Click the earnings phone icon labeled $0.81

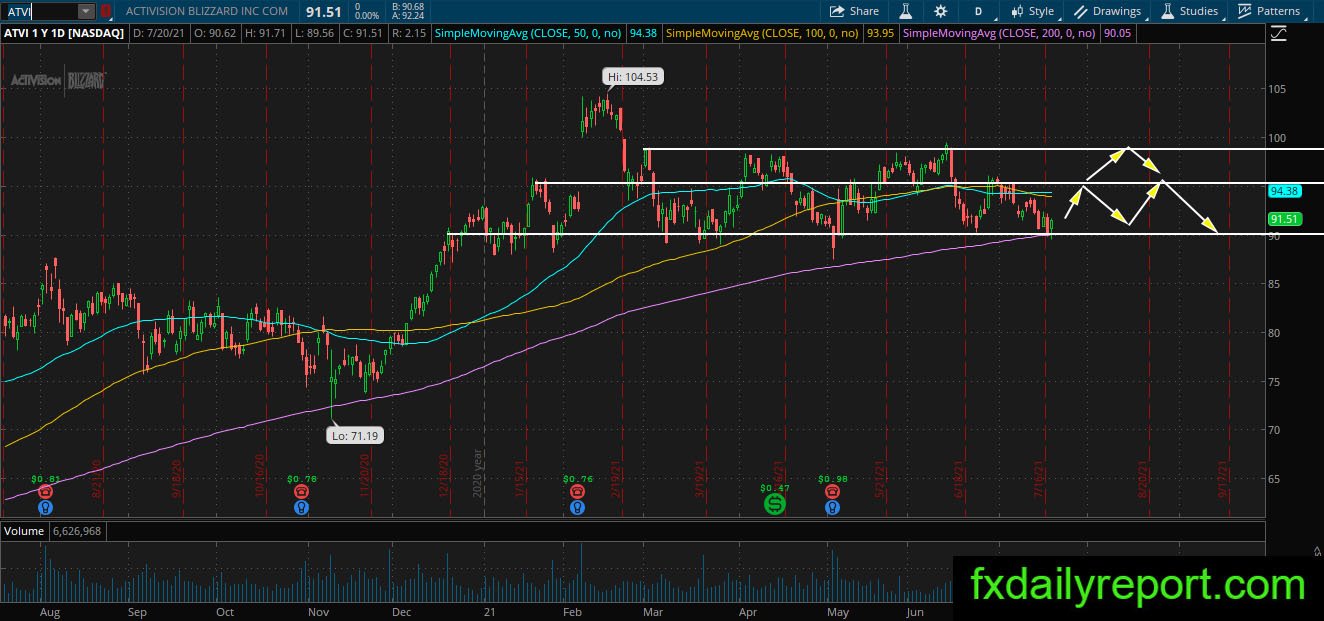point(45,492)
